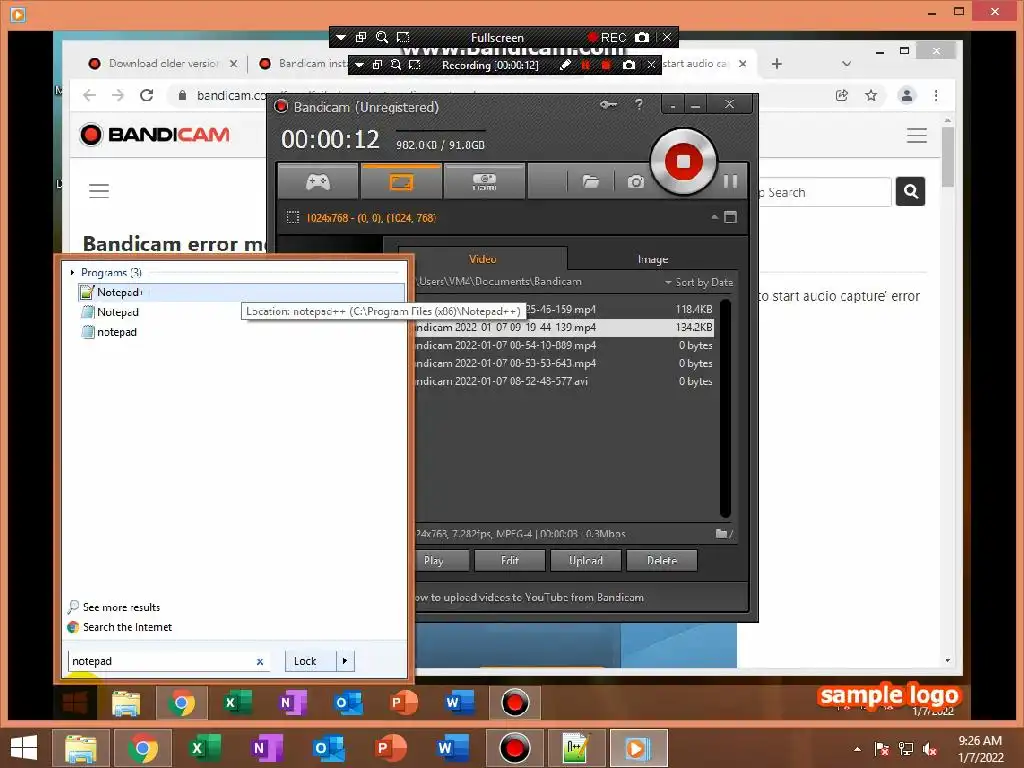The width and height of the screenshot is (1024, 768).
Task: Open Chrome profile avatar icon
Action: tap(906, 95)
